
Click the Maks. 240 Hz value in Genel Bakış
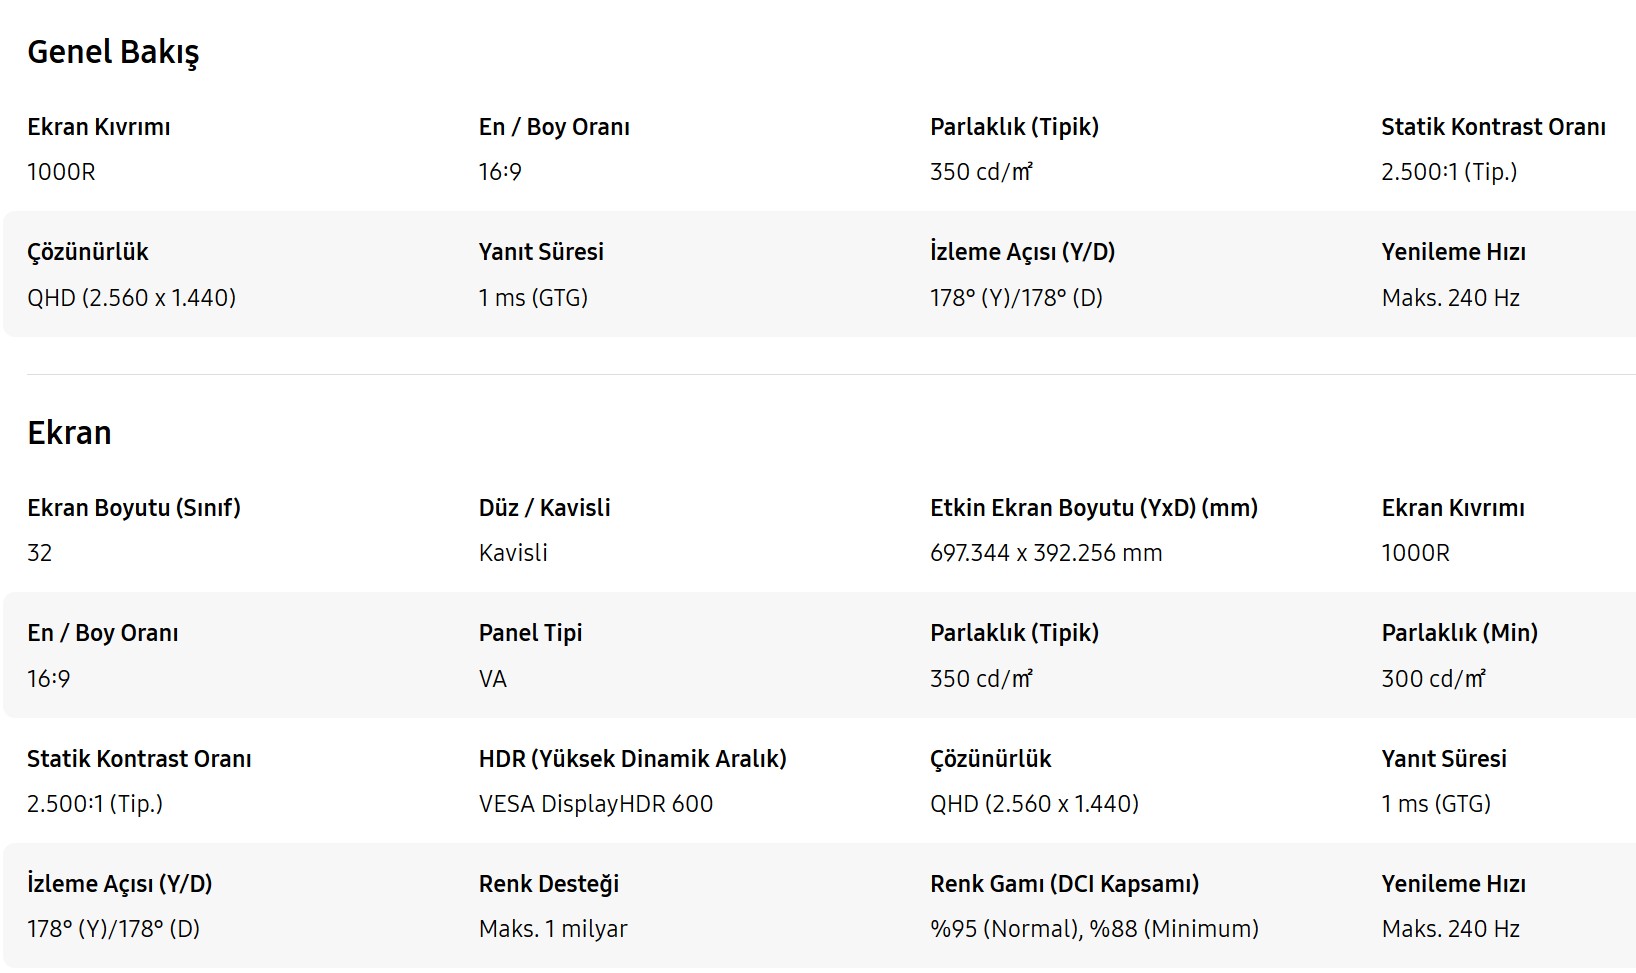point(1450,298)
